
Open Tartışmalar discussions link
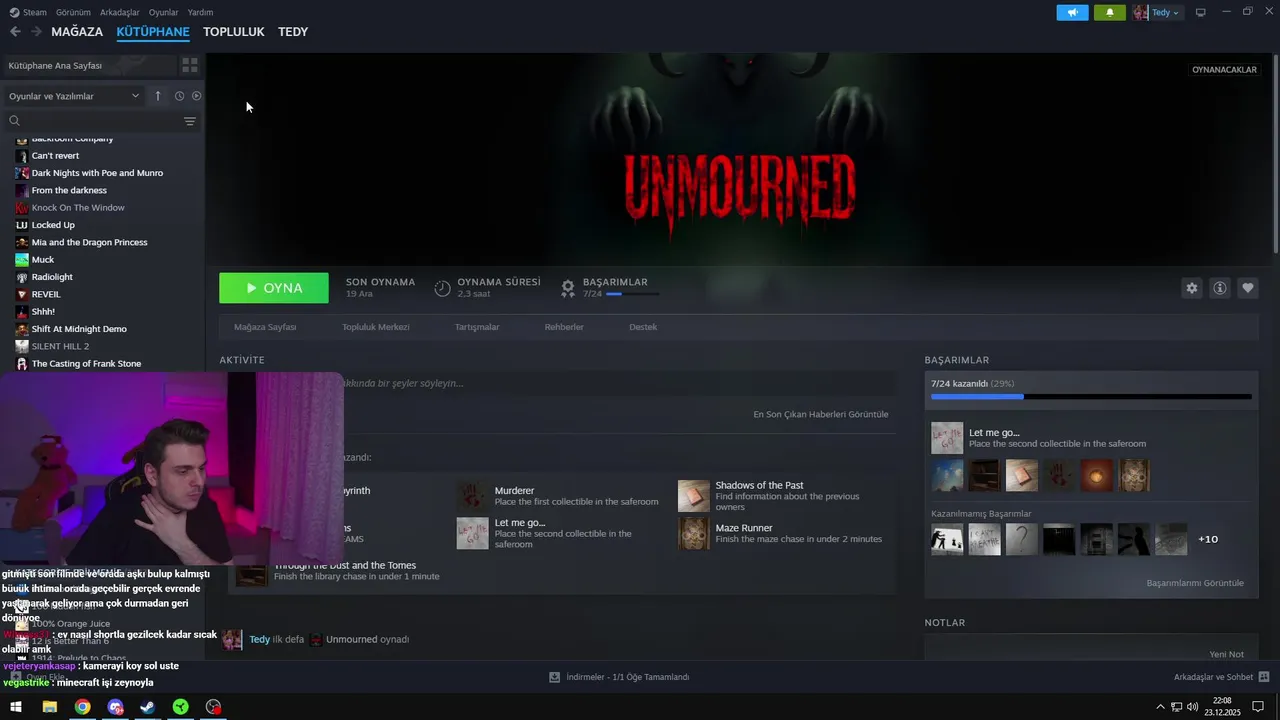(x=477, y=327)
